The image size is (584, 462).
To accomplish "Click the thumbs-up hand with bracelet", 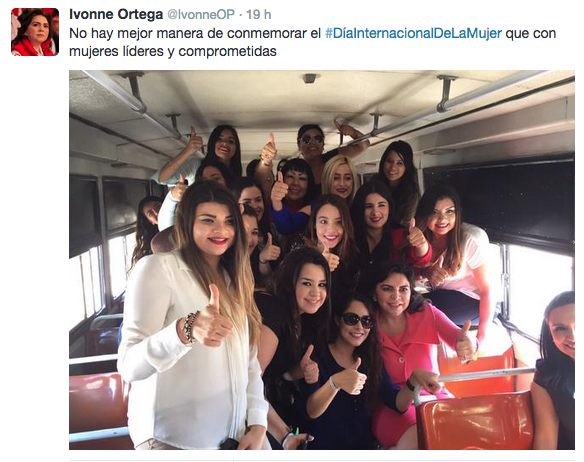I will [x=209, y=320].
